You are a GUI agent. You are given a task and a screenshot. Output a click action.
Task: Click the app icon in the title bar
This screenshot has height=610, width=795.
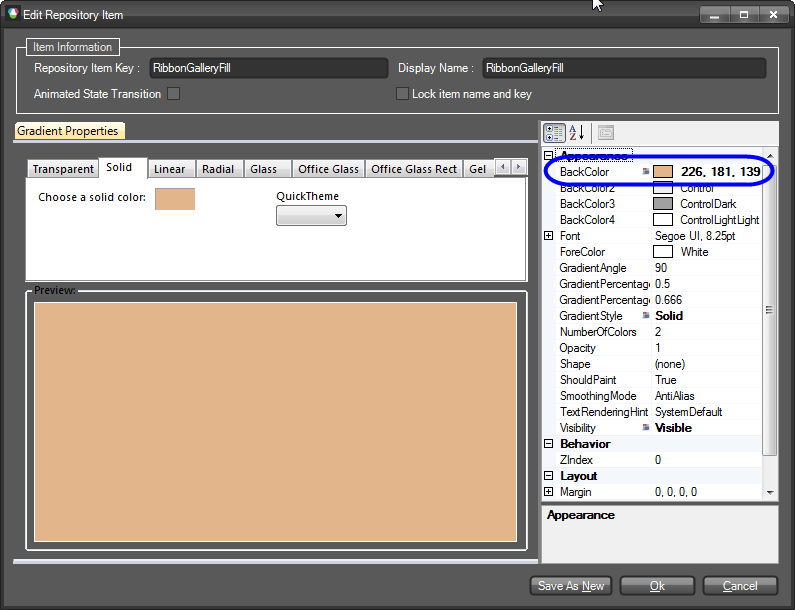tap(13, 14)
